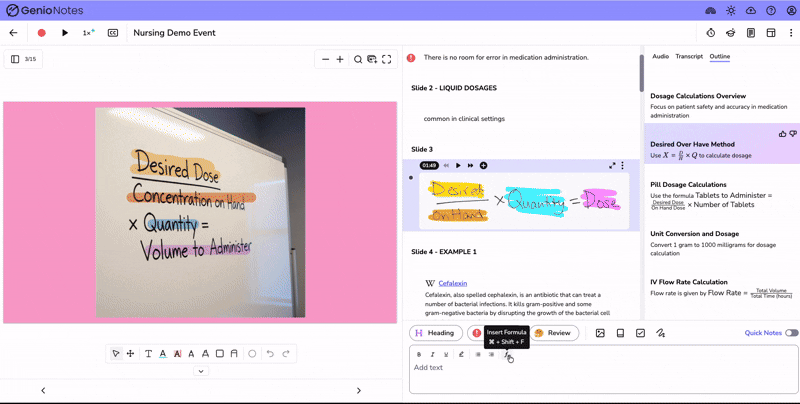
Task: Click the slide capture icon beside image icon
Action: 620,333
